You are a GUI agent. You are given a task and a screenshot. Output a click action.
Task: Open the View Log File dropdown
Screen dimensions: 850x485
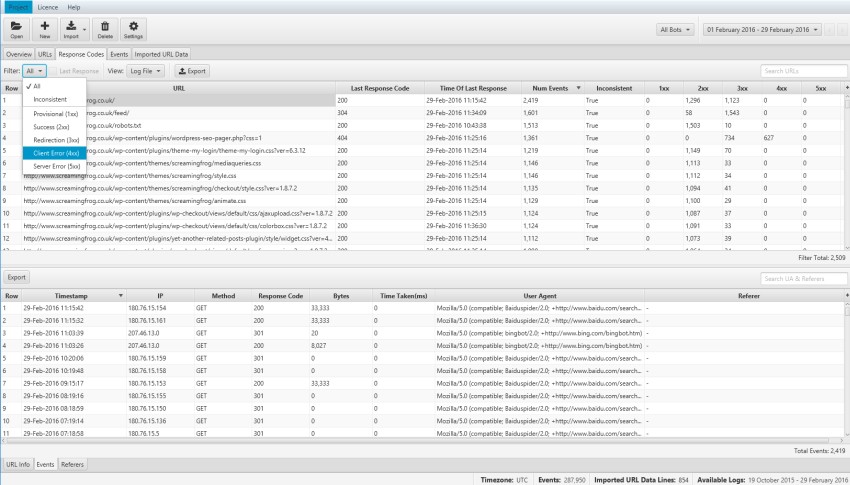tap(145, 71)
